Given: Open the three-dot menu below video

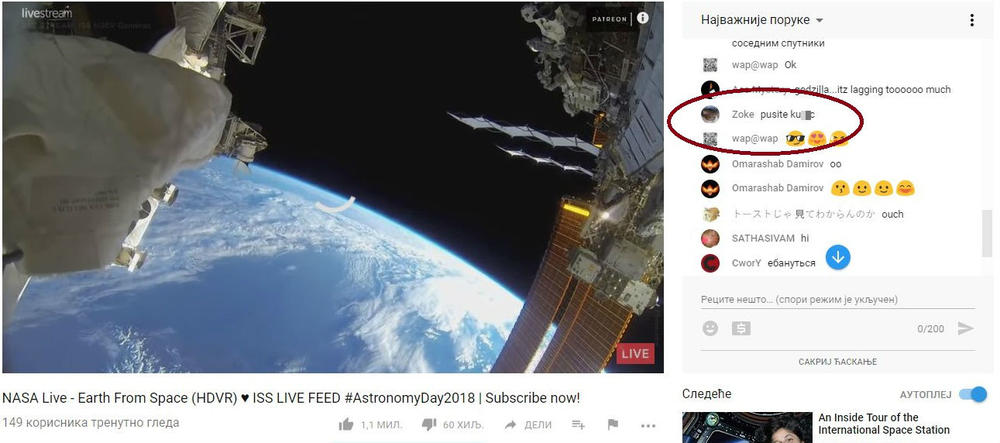Looking at the screenshot, I should 648,425.
